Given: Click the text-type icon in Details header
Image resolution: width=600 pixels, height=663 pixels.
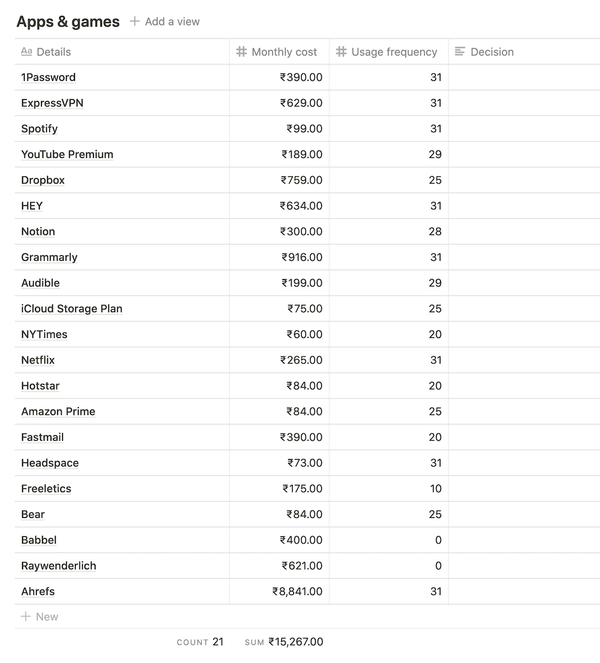Looking at the screenshot, I should 27,52.
